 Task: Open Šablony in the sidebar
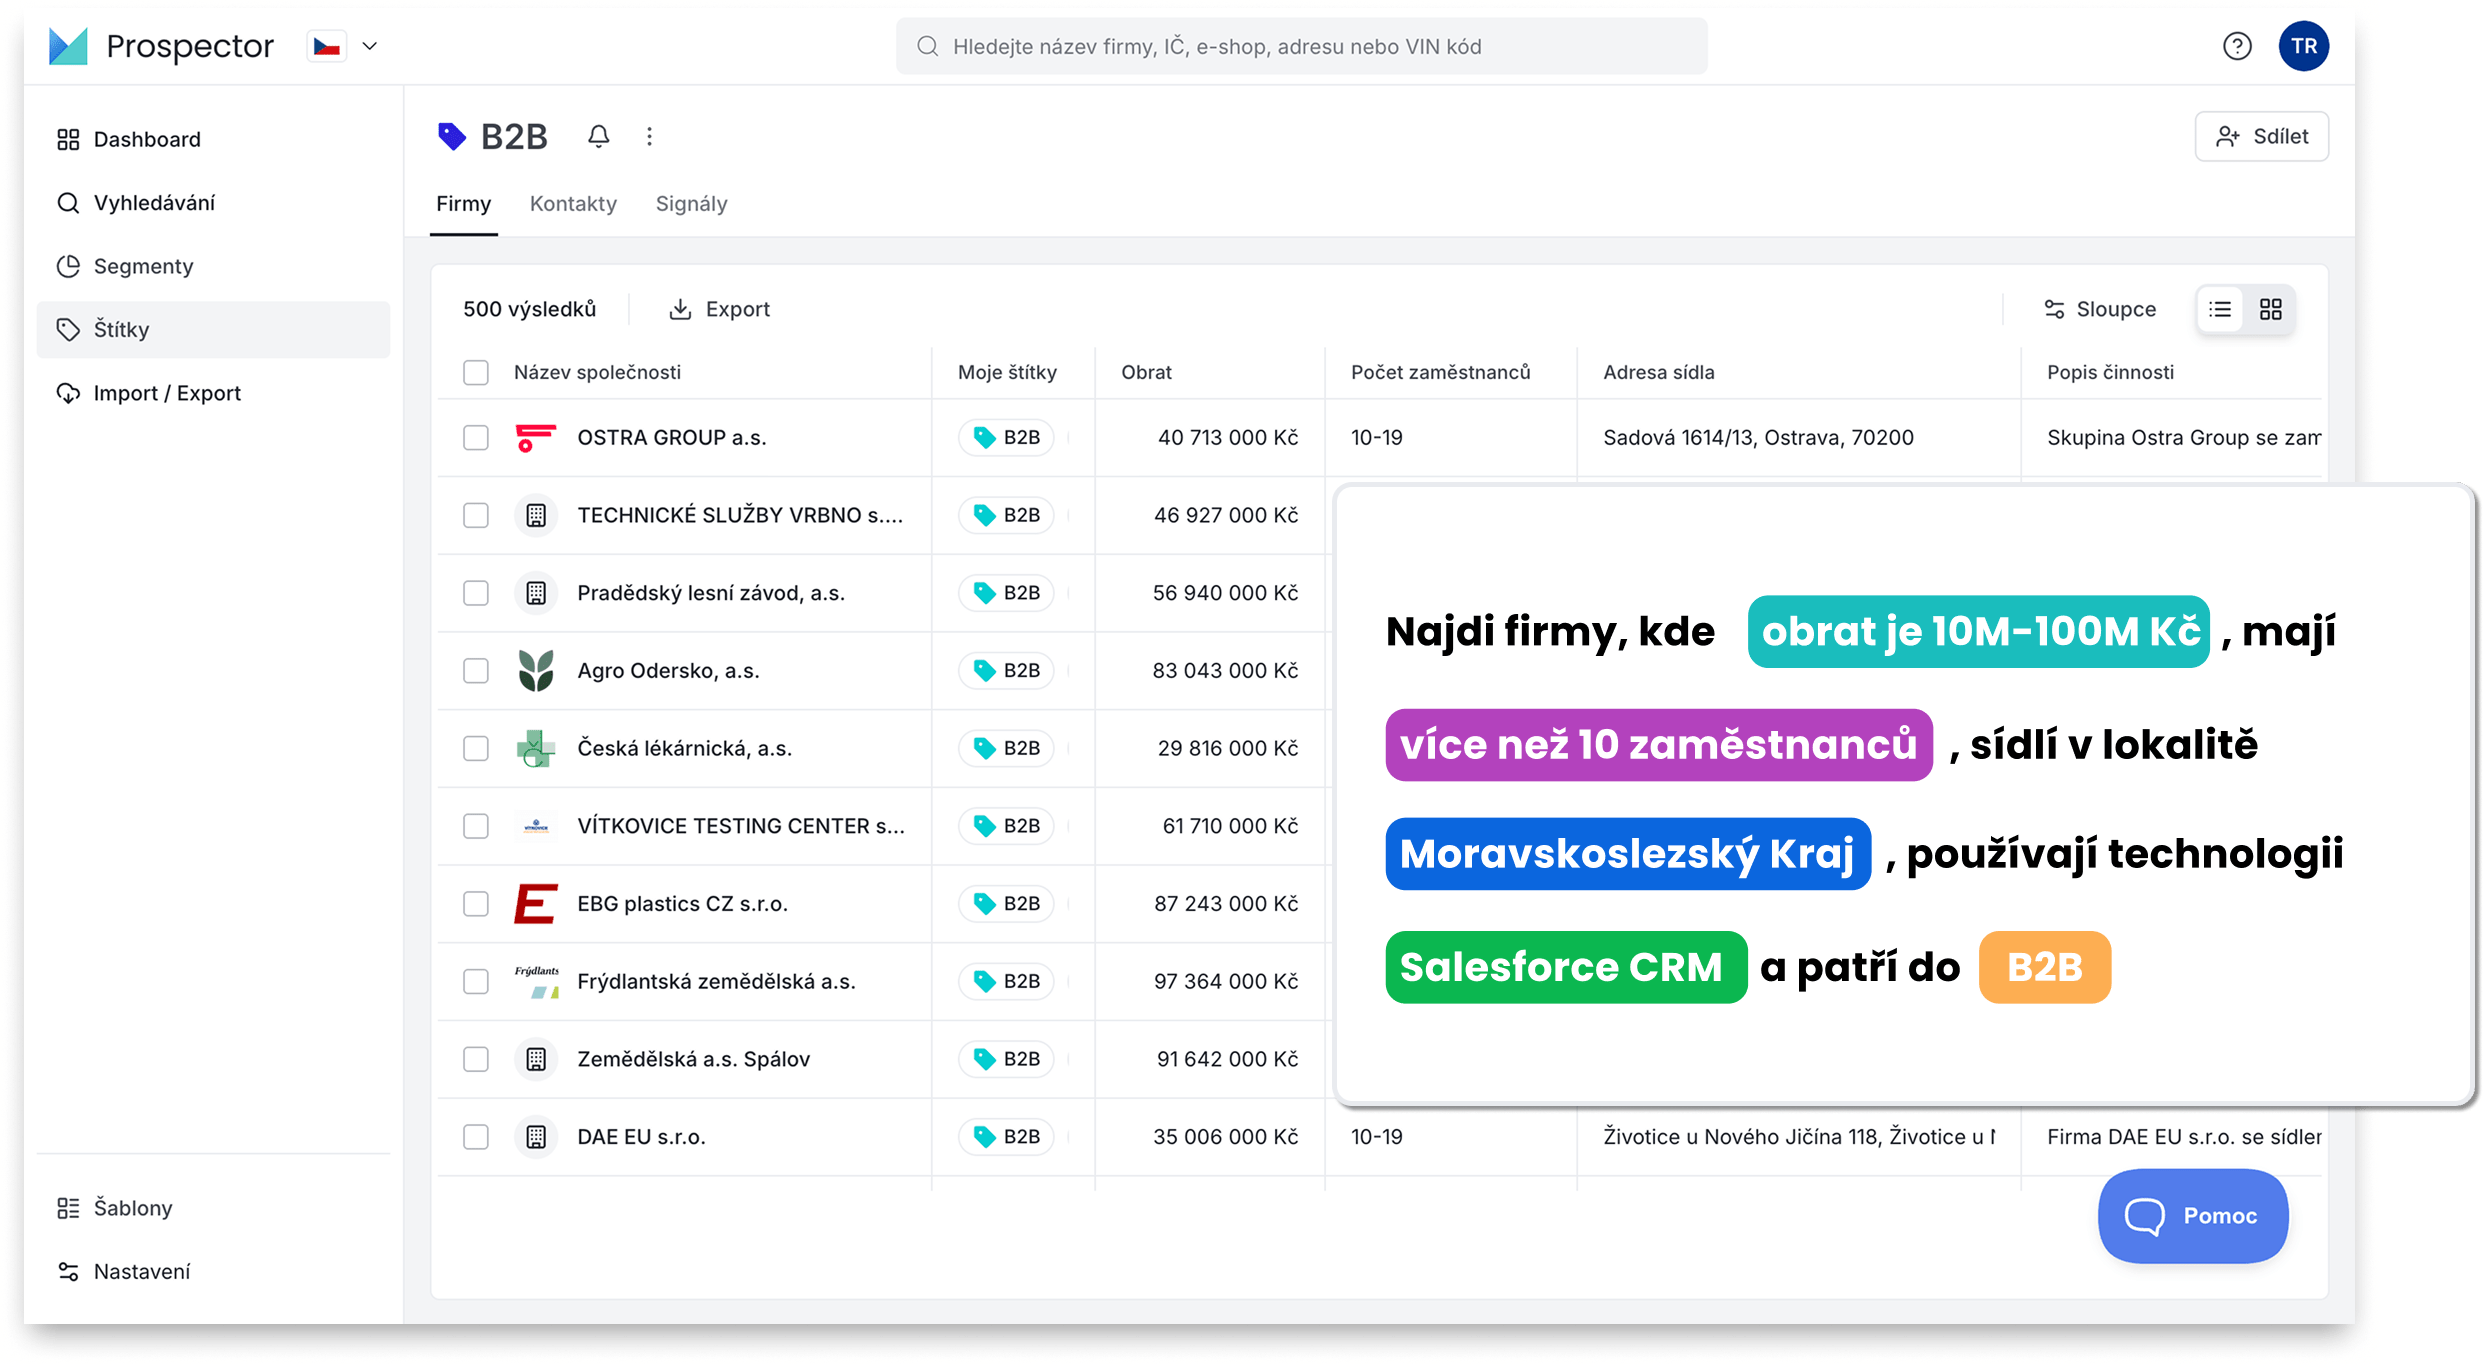click(x=213, y=1208)
